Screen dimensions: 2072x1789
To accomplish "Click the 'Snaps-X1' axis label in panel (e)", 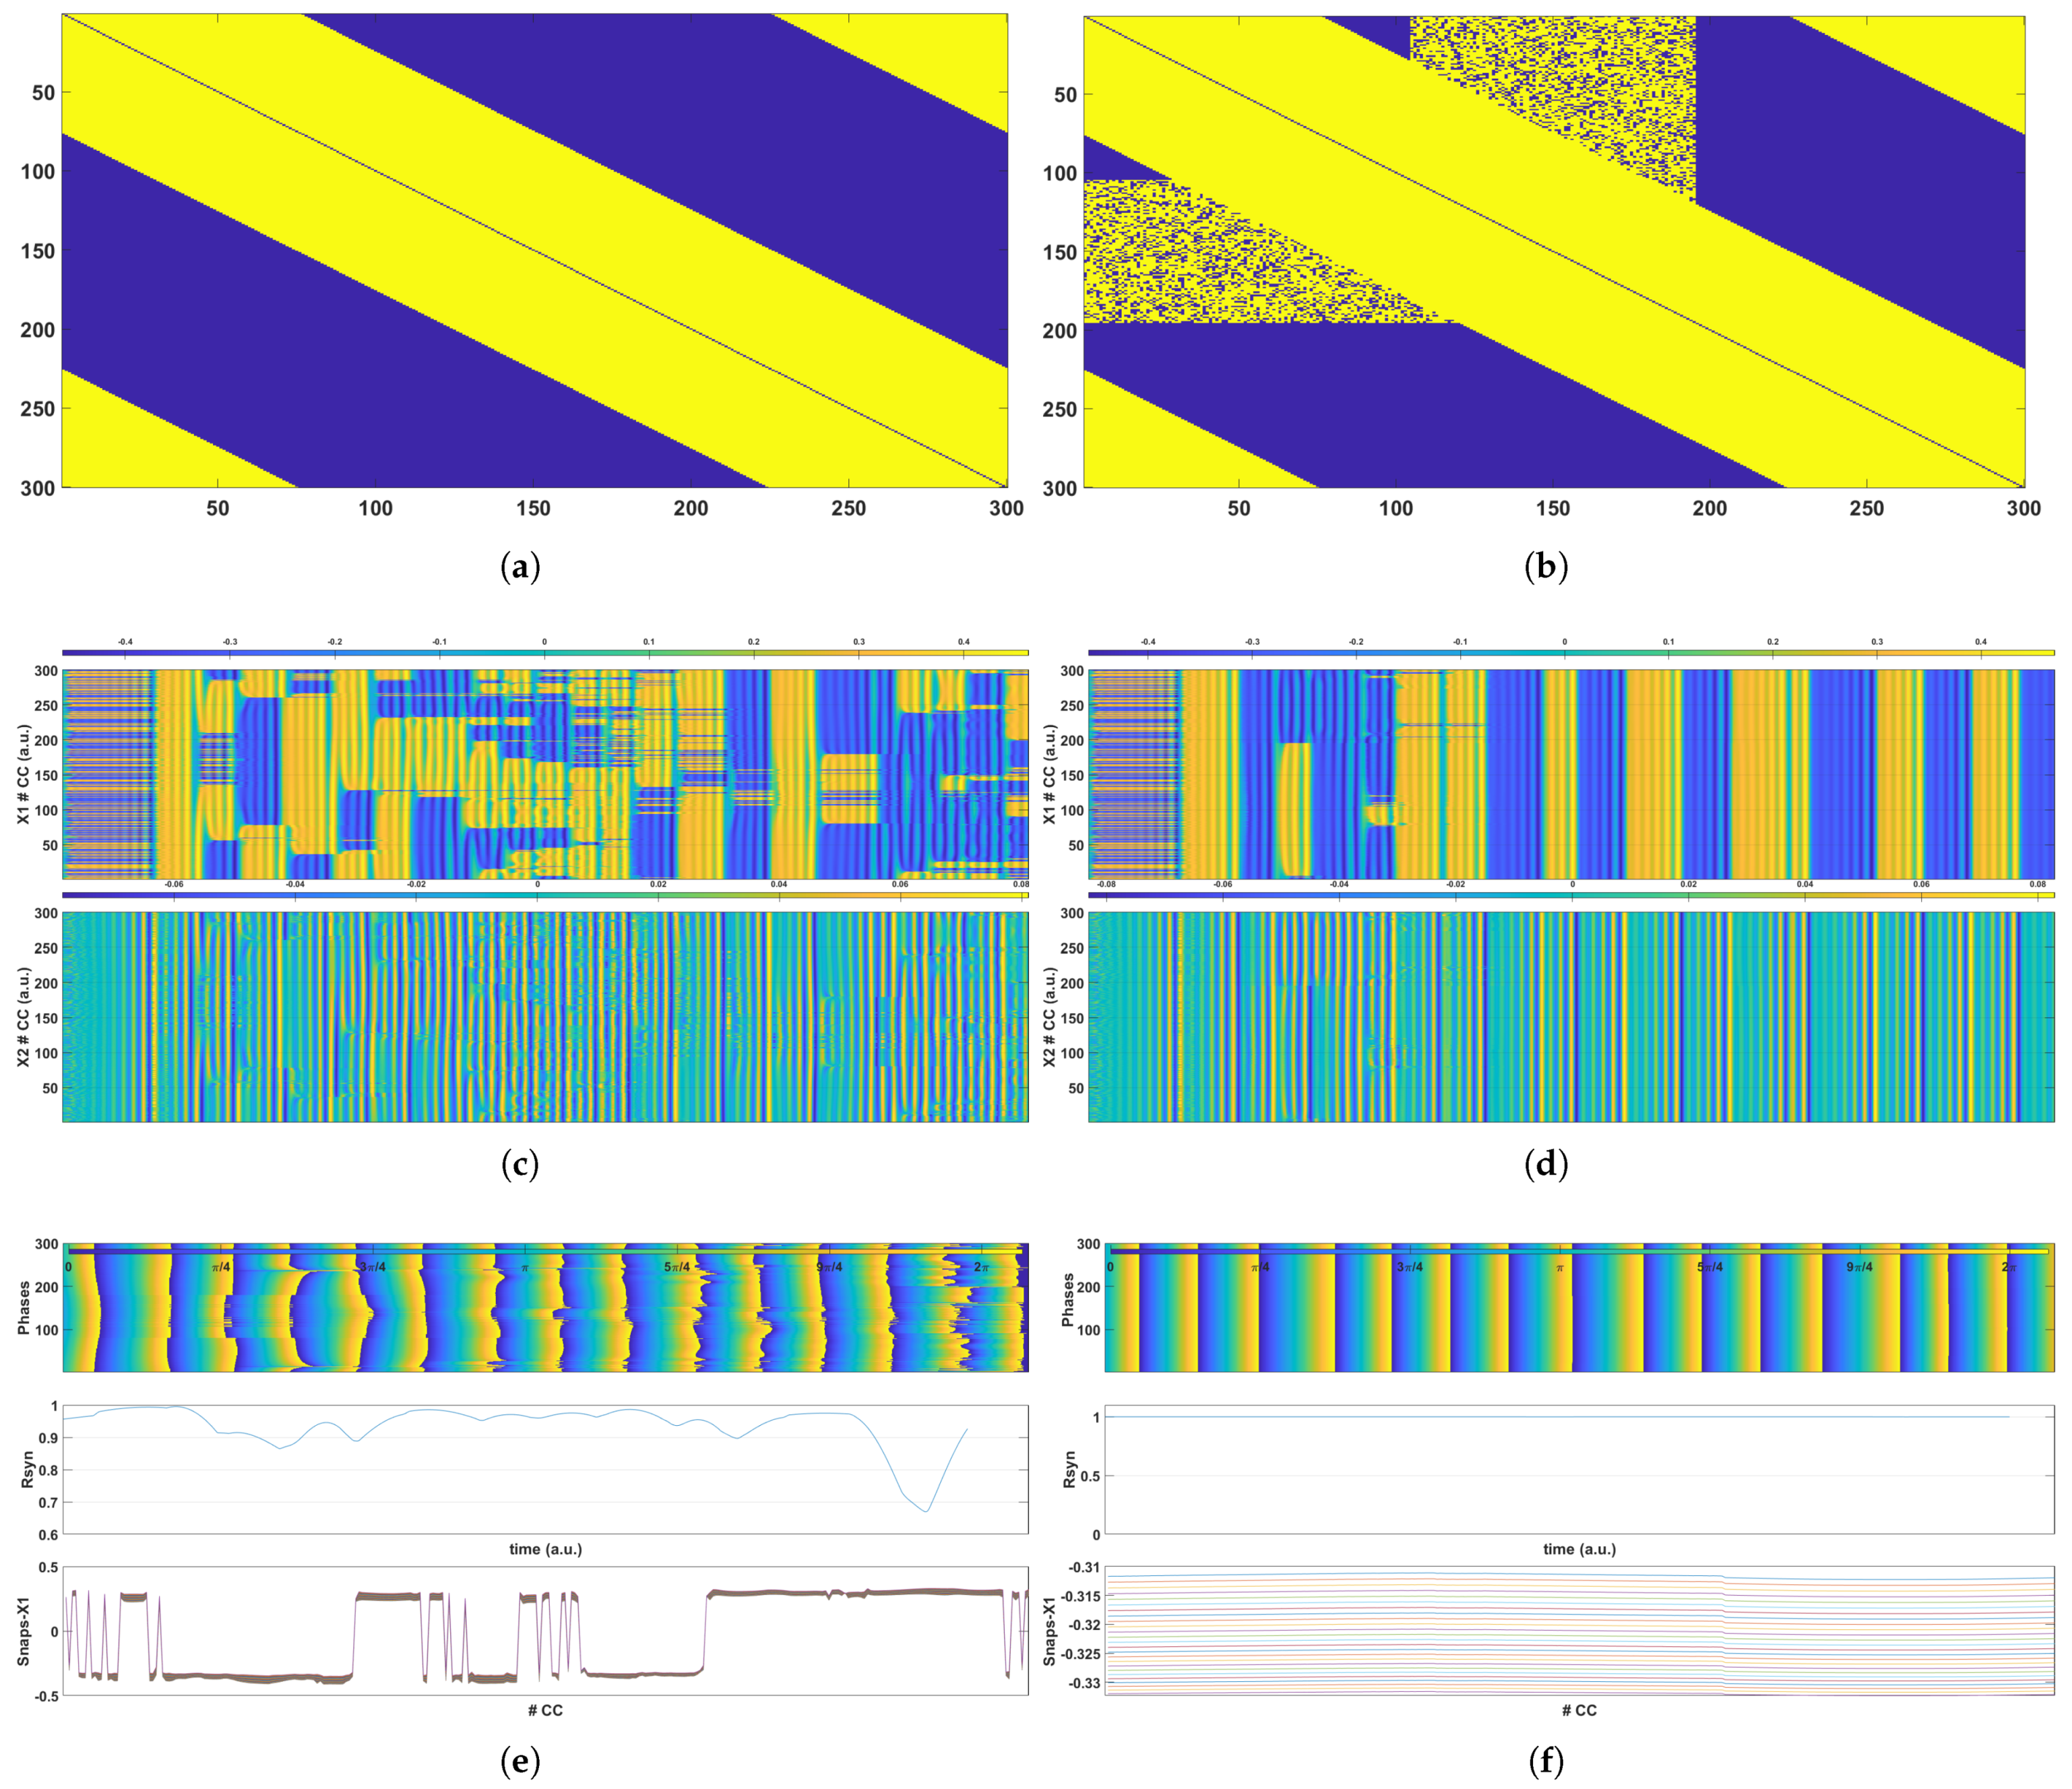I will (x=24, y=1631).
